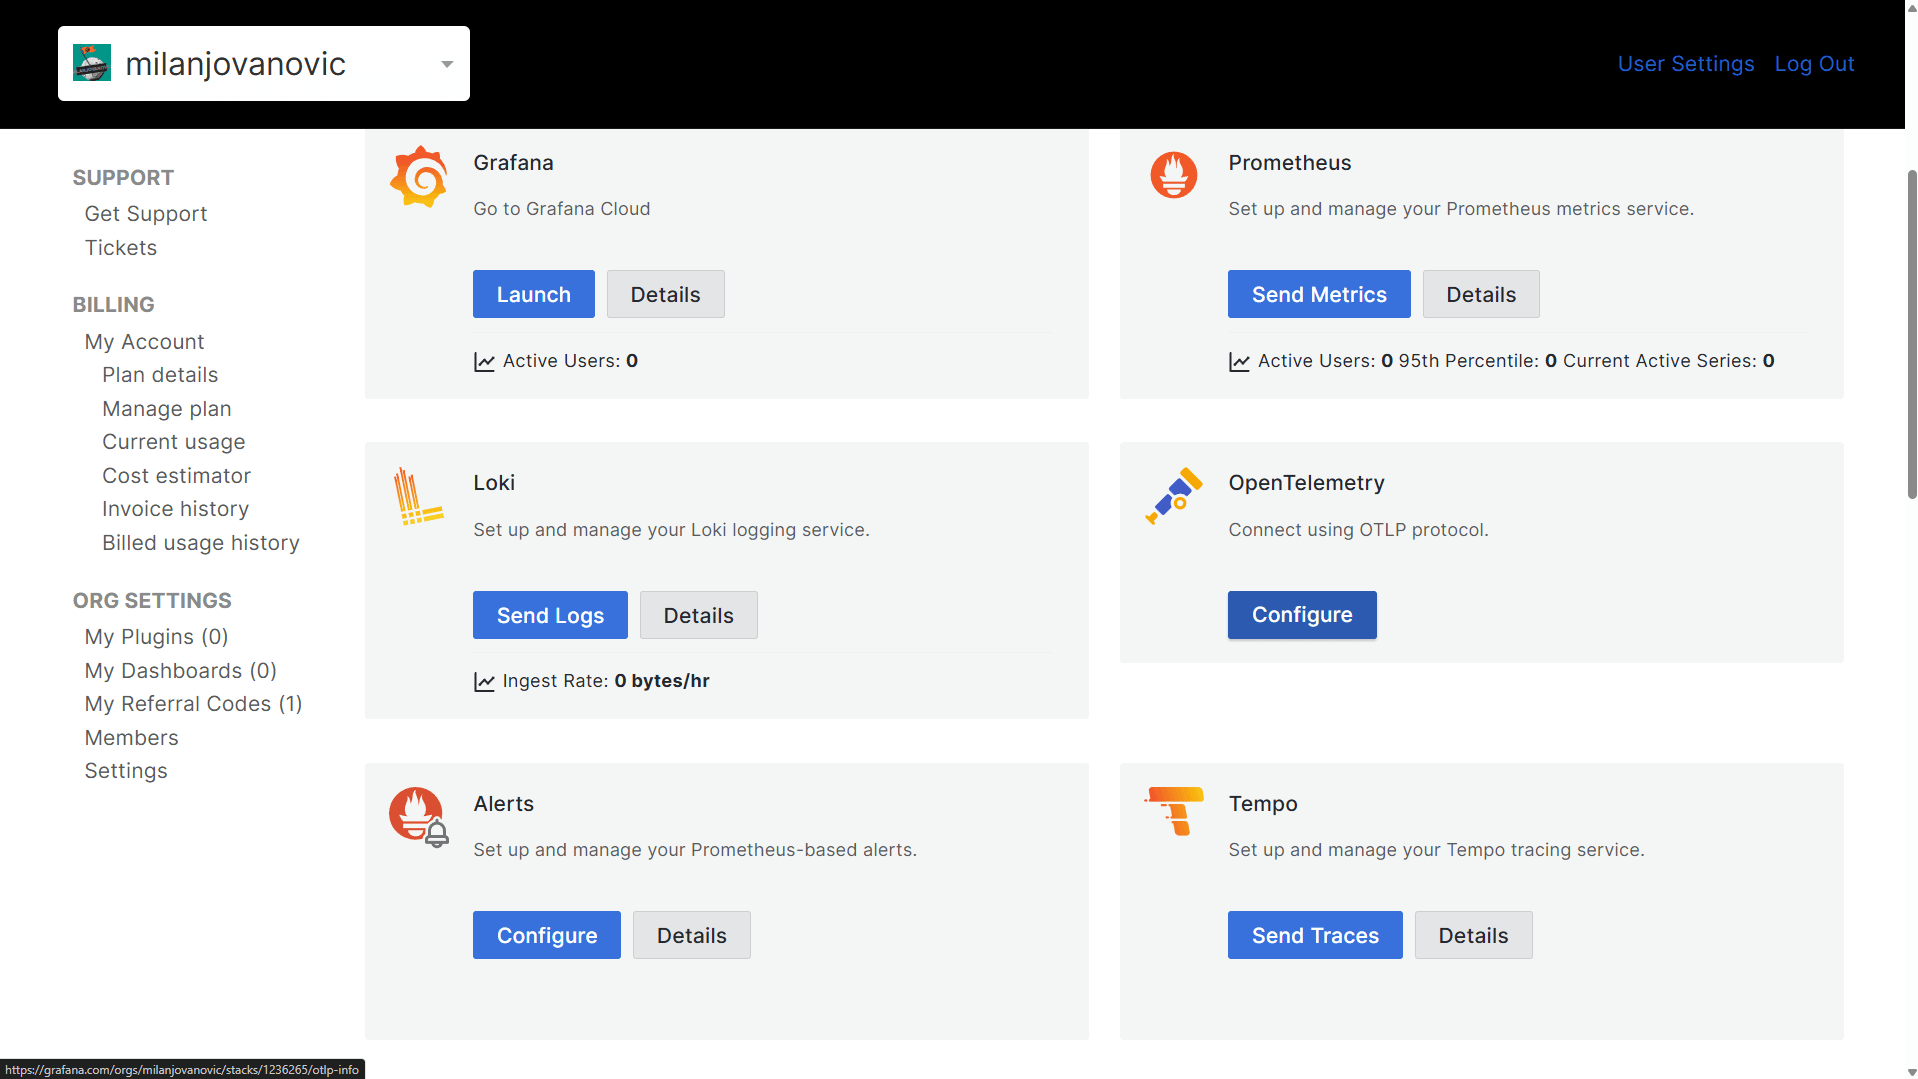This screenshot has width=1918, height=1079.
Task: Click the organization avatar next to milanjovanovic
Action: pyautogui.click(x=91, y=63)
